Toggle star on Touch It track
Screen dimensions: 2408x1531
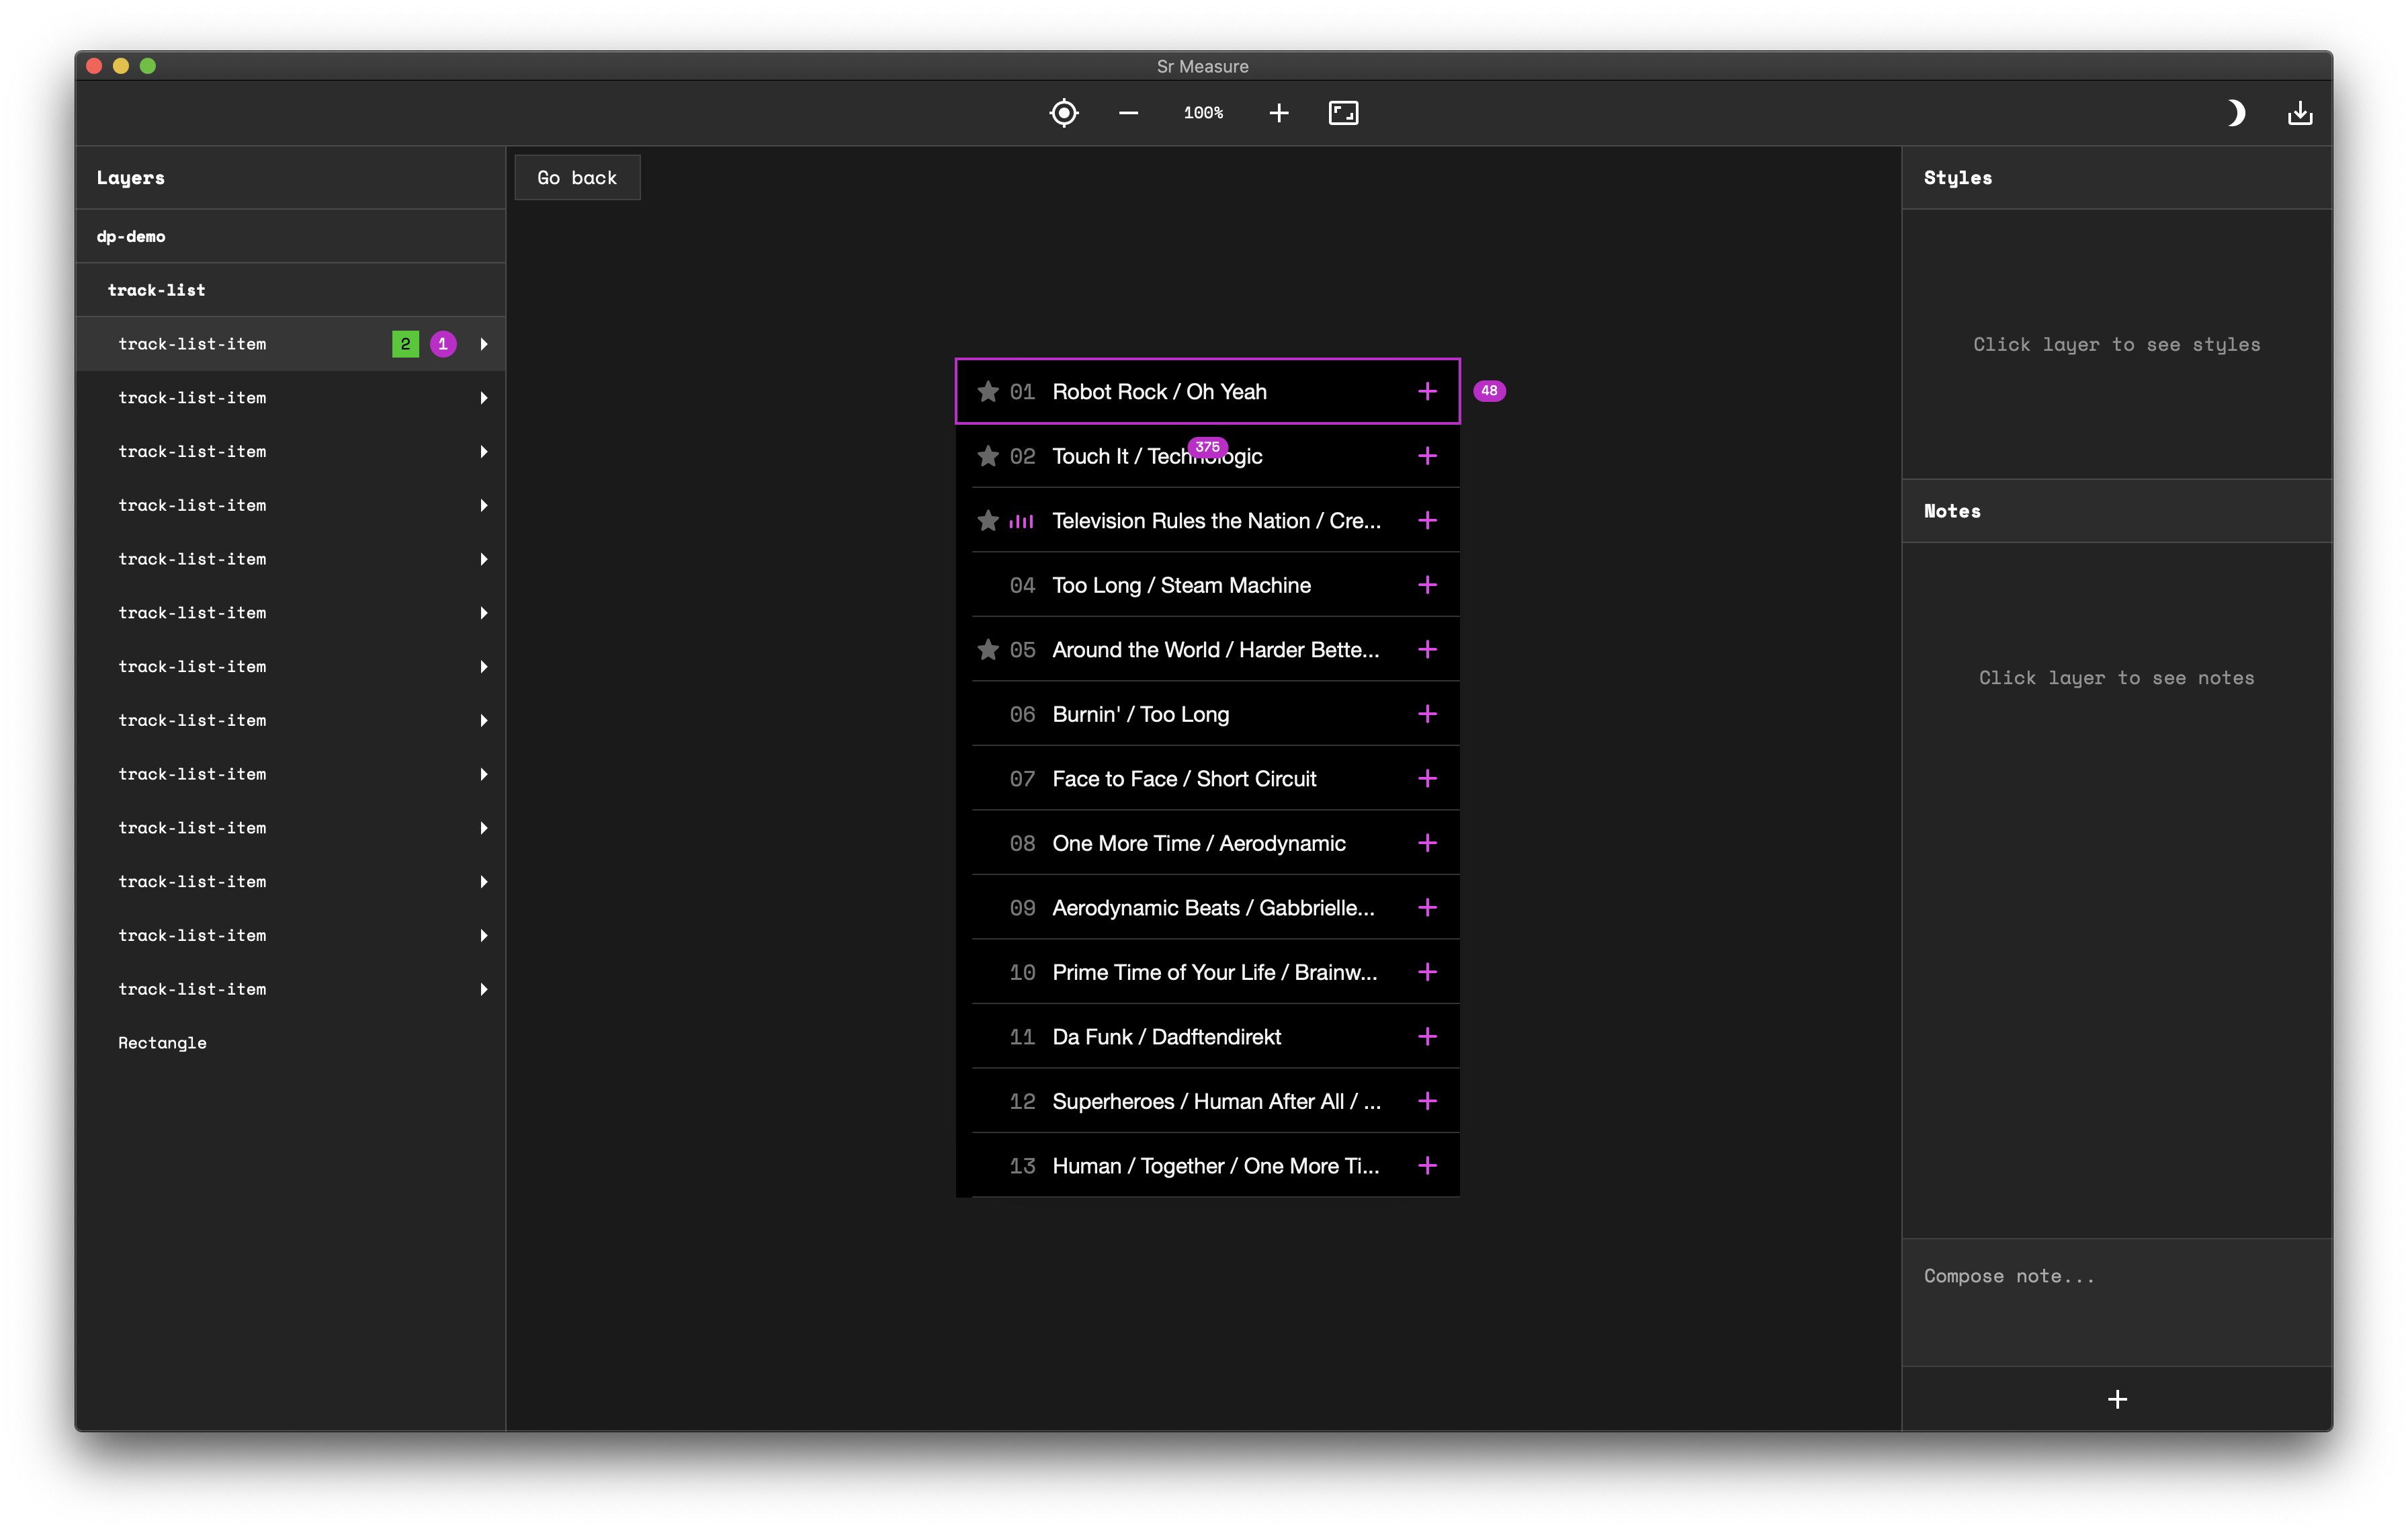[988, 456]
